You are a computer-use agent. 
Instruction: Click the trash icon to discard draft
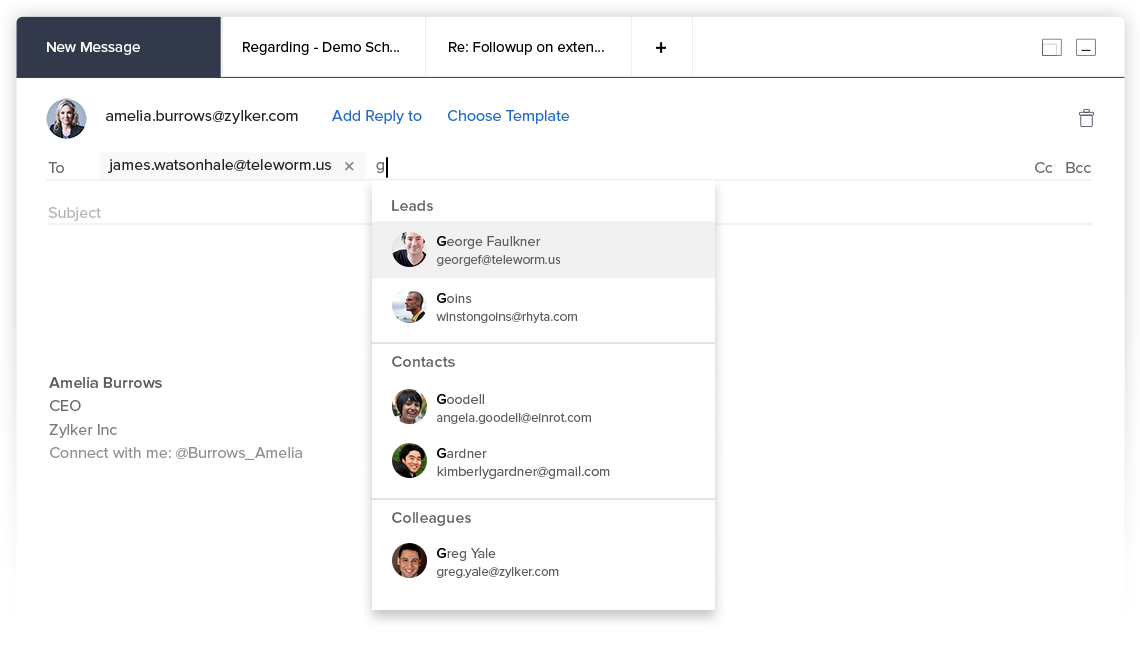tap(1086, 118)
